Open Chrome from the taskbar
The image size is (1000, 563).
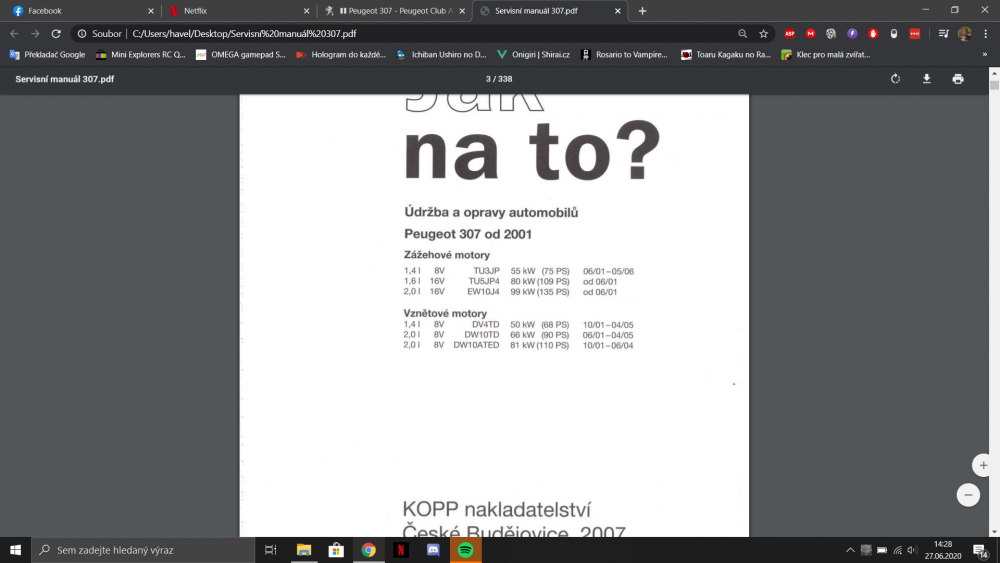tap(369, 550)
